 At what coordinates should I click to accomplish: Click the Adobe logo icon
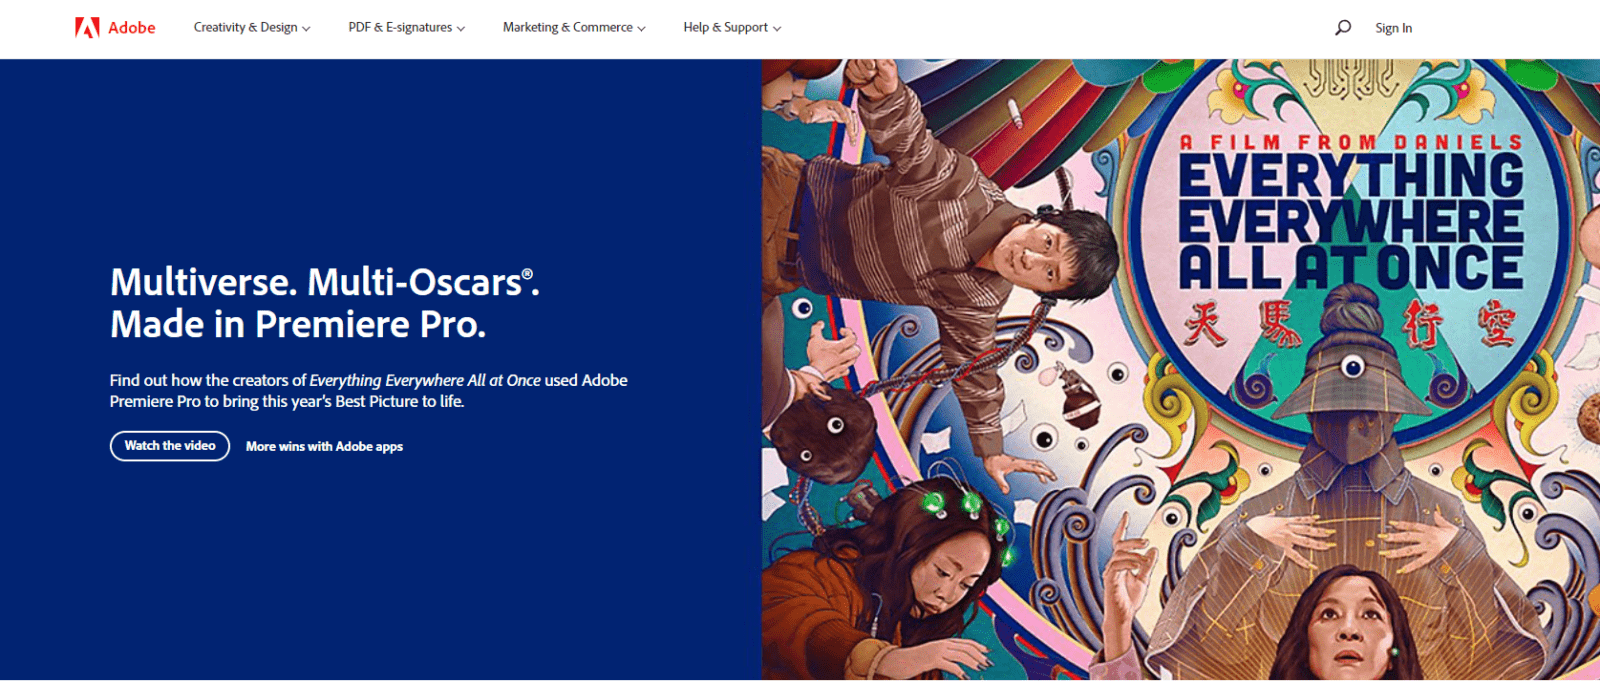click(x=87, y=28)
